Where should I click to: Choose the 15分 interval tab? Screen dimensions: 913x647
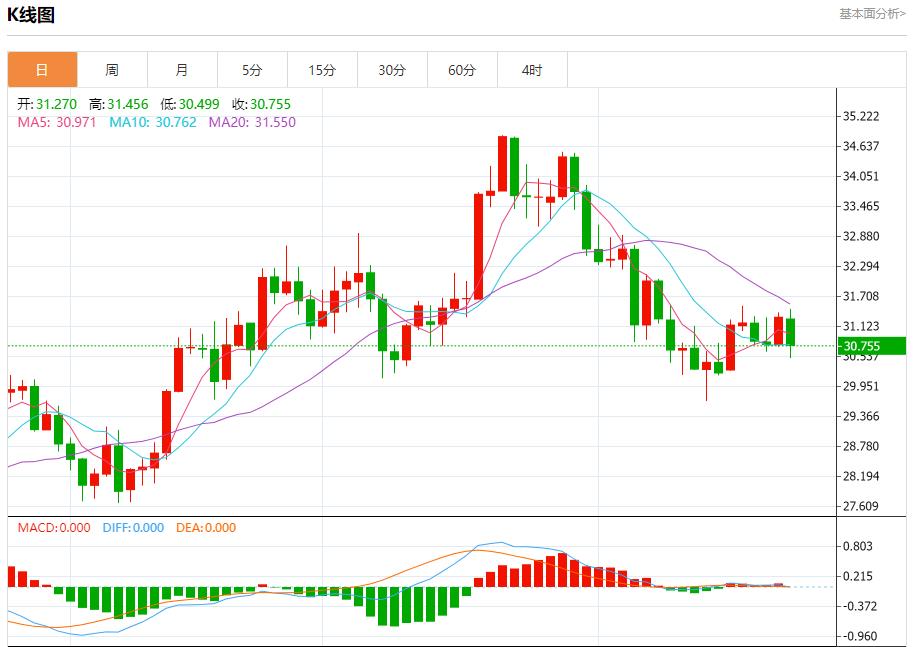(x=322, y=70)
